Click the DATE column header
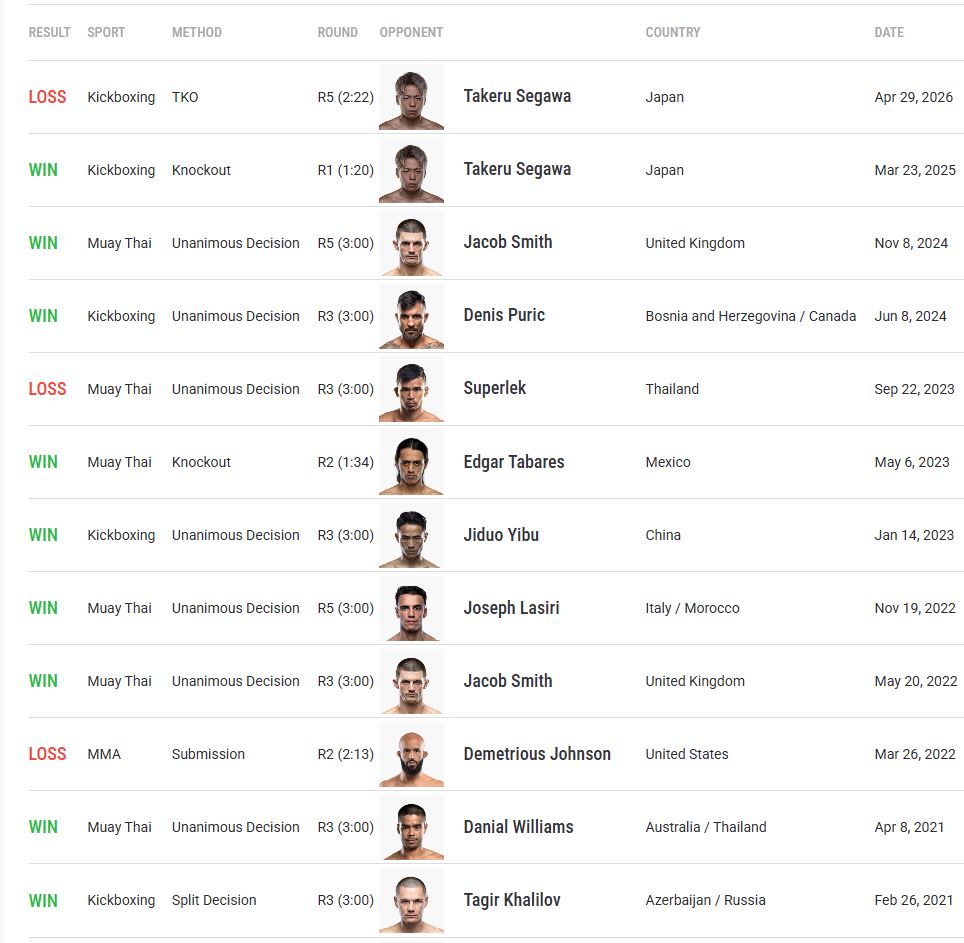 (889, 32)
